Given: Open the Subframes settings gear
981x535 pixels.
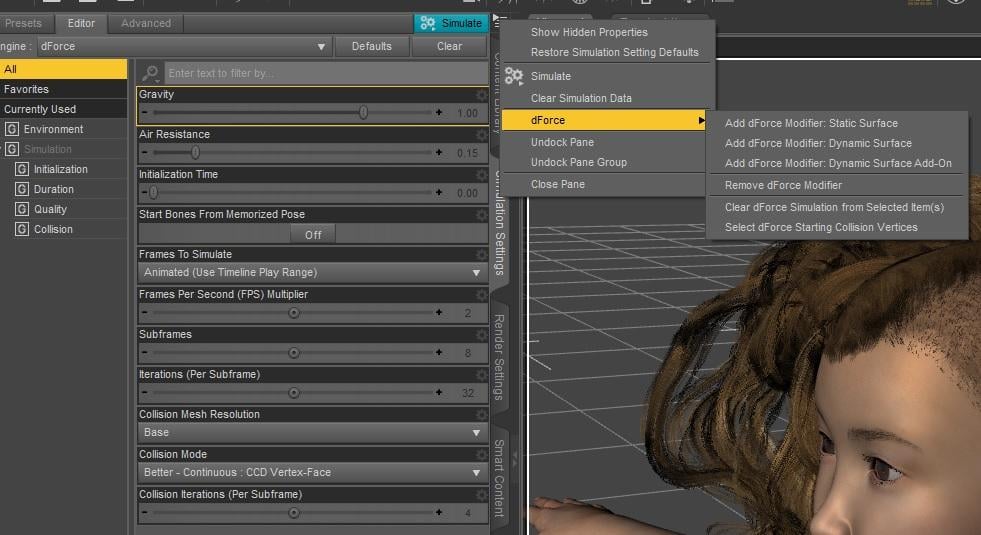Looking at the screenshot, I should point(481,335).
